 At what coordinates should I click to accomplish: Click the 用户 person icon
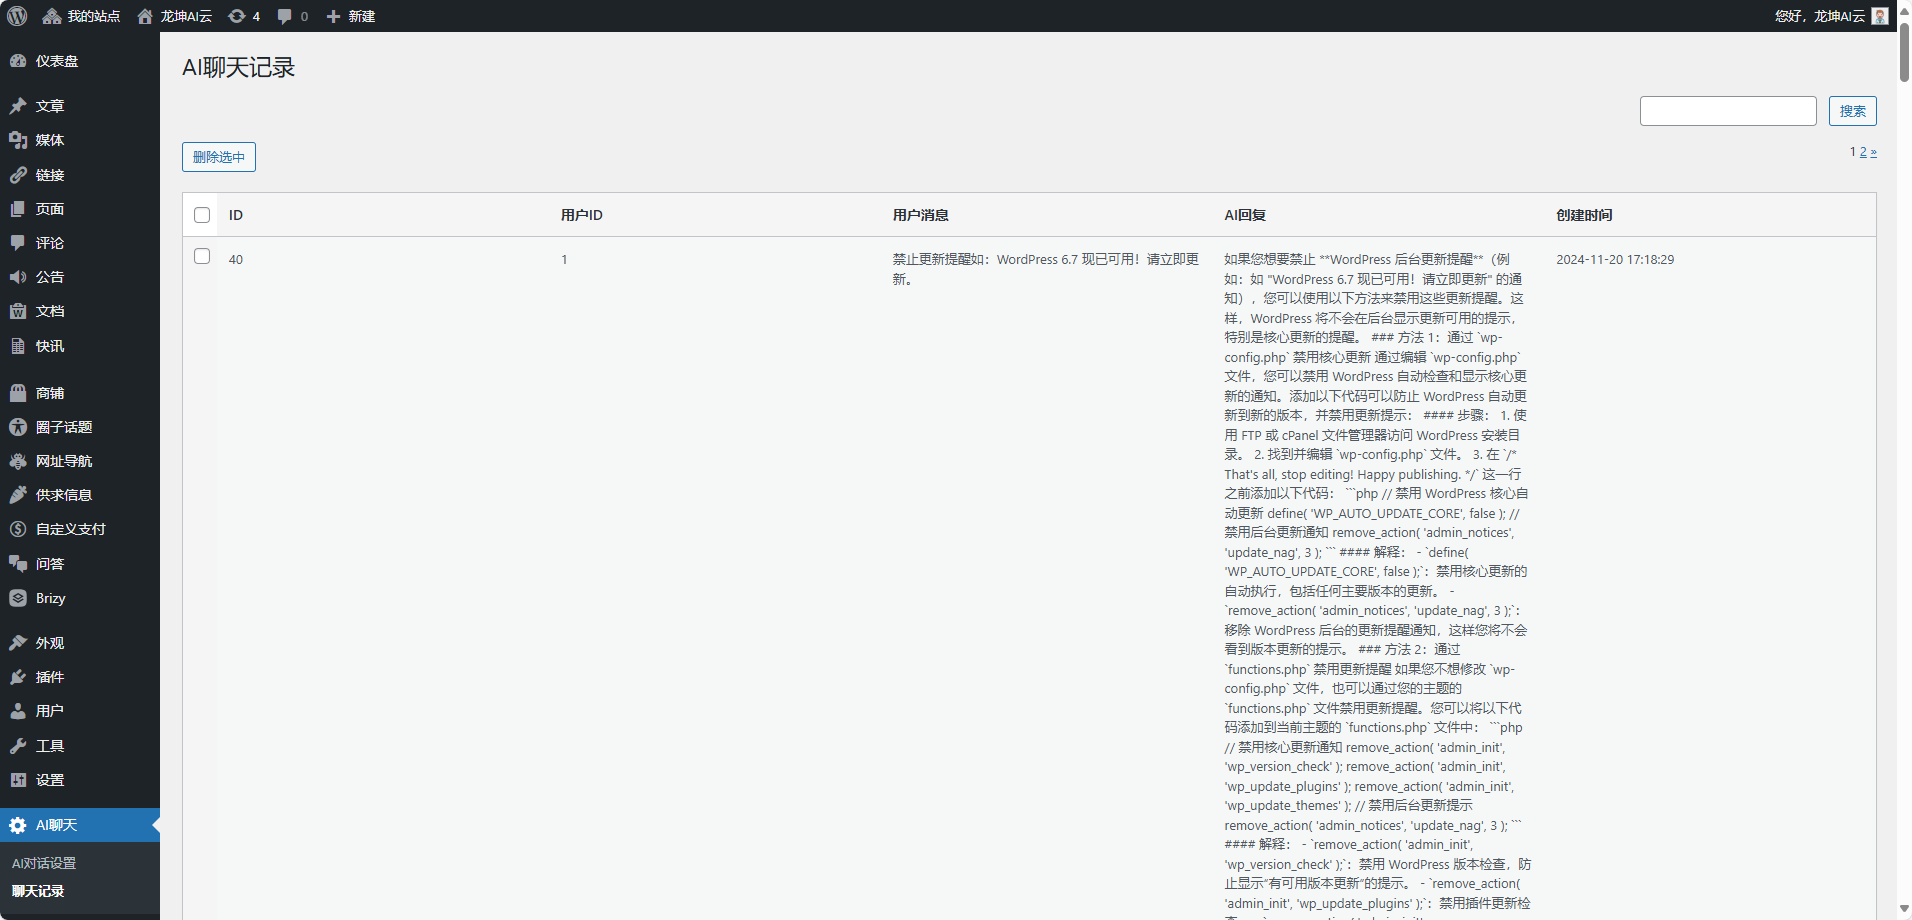[18, 711]
